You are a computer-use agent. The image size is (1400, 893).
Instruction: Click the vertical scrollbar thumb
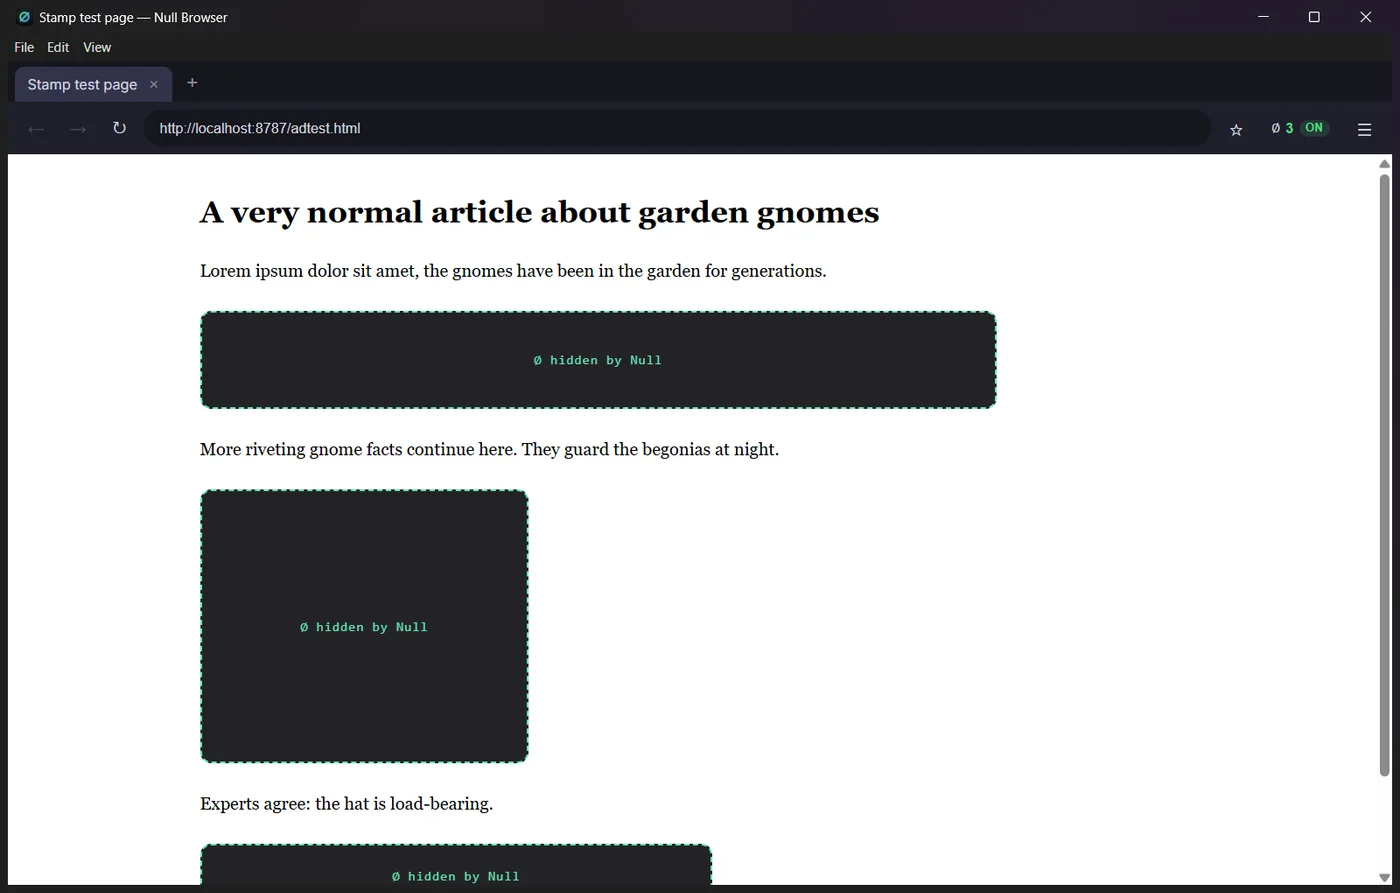[1385, 475]
